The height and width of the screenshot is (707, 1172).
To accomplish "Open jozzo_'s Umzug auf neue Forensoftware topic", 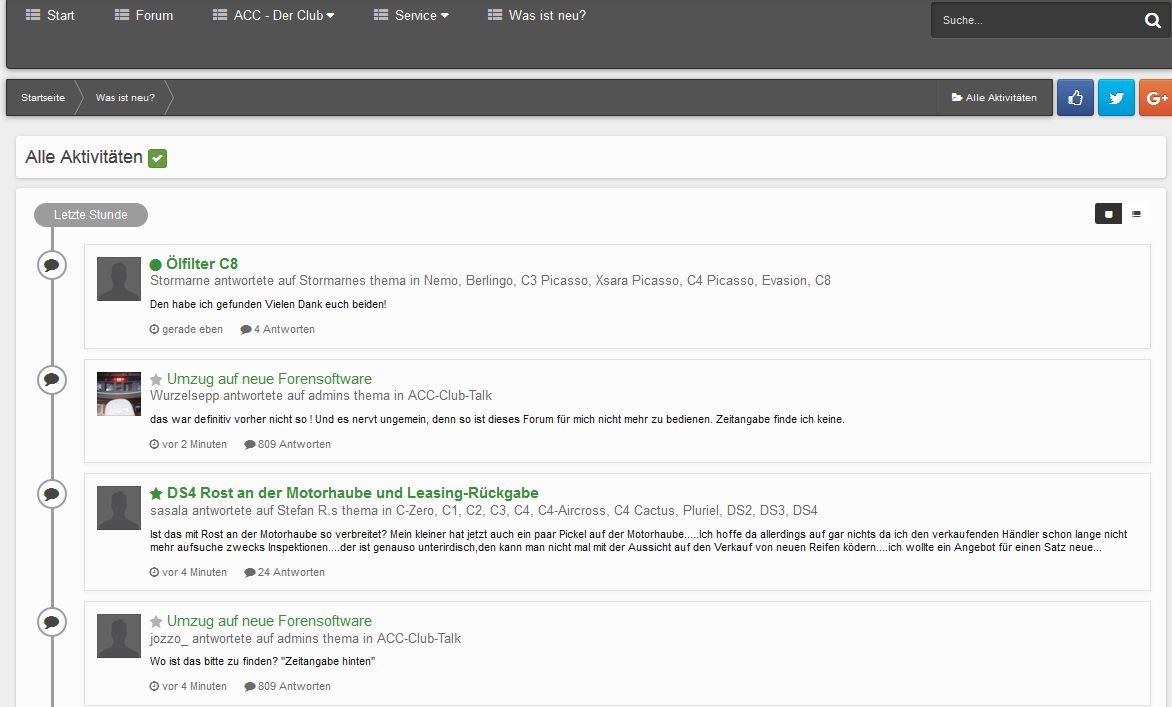I will click(x=269, y=621).
